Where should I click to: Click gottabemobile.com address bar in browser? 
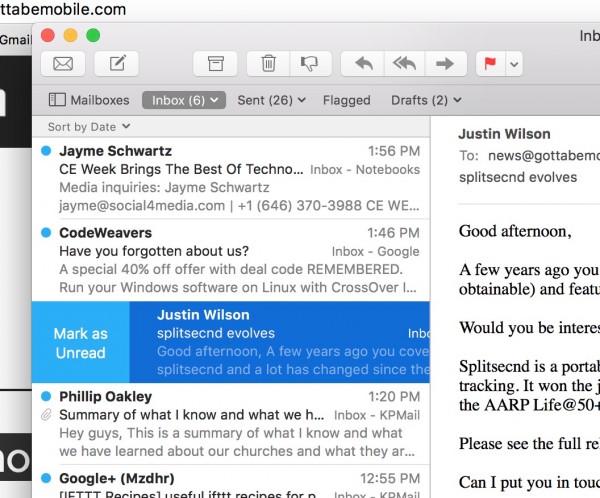pyautogui.click(x=63, y=9)
